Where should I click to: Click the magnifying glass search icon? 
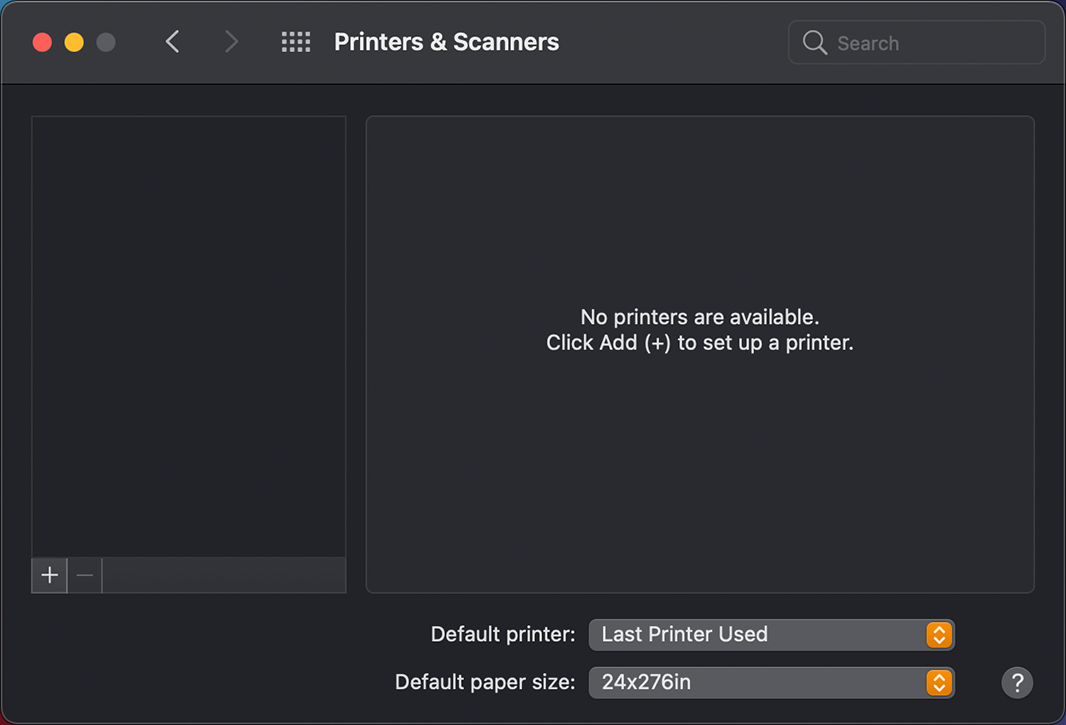(x=815, y=43)
